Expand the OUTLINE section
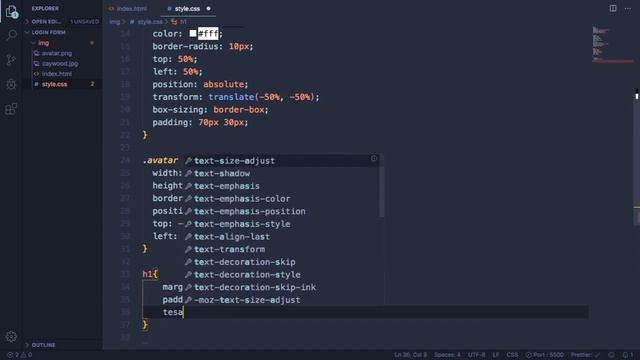The height and width of the screenshot is (360, 640). (61, 345)
